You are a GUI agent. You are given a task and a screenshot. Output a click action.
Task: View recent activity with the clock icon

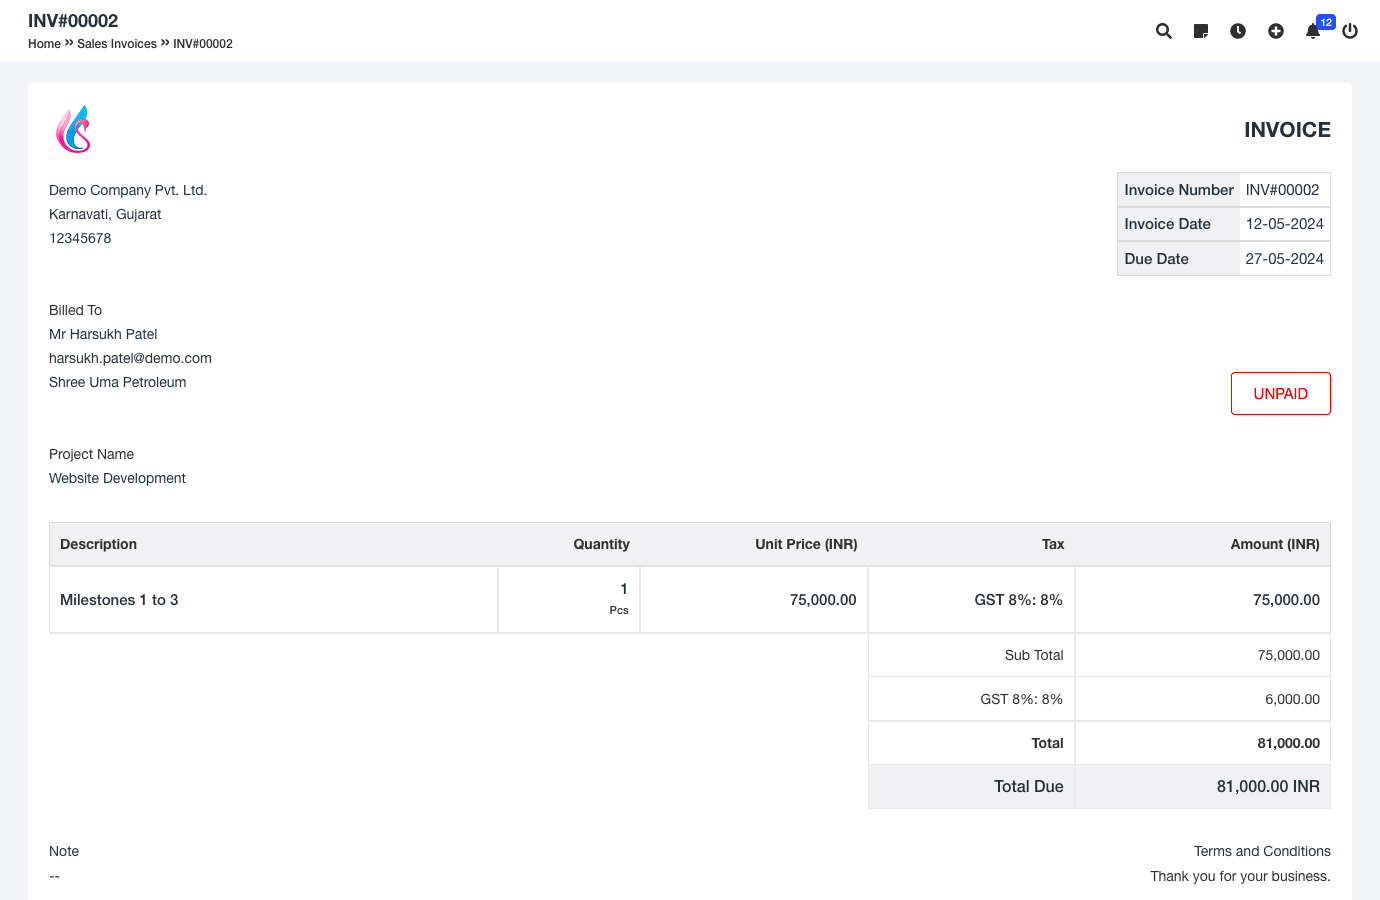(1238, 31)
